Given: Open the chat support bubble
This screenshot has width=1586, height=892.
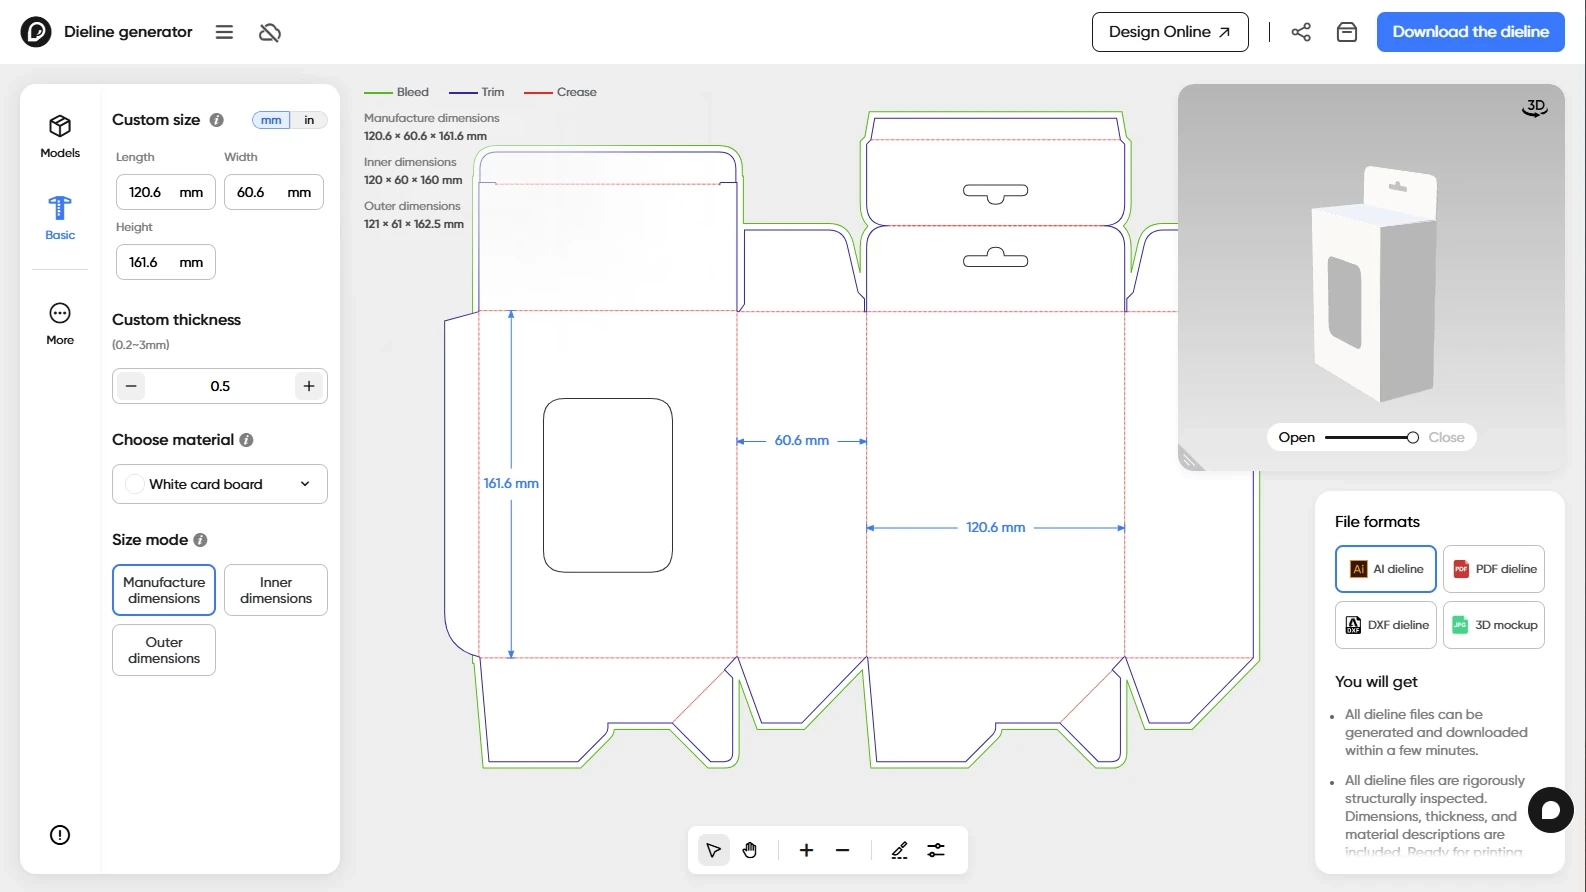Looking at the screenshot, I should (1550, 810).
